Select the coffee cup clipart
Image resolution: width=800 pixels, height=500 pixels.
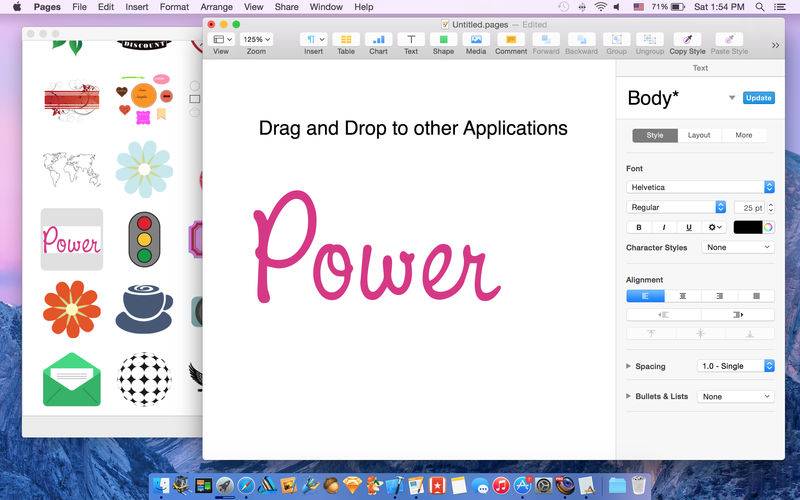144,309
